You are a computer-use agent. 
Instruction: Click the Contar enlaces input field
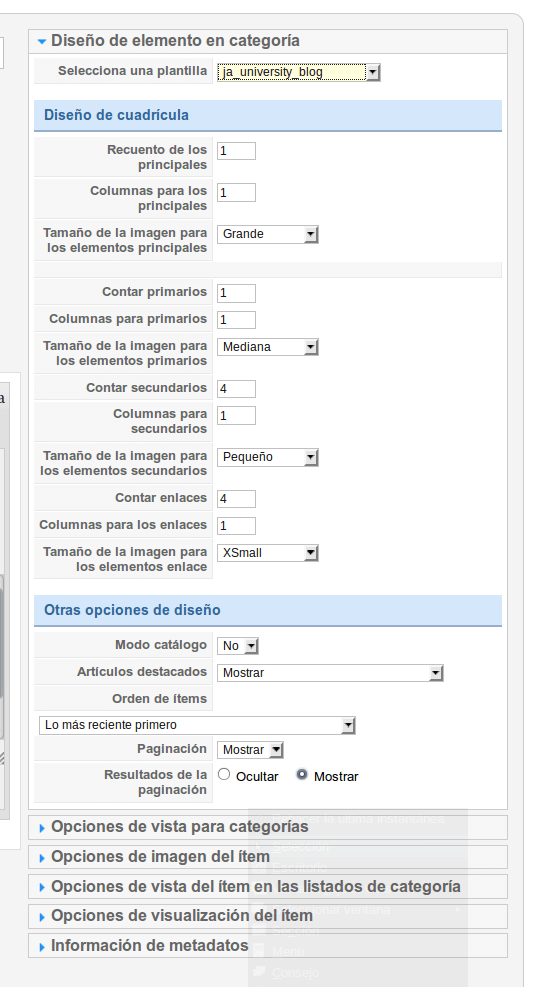point(237,499)
